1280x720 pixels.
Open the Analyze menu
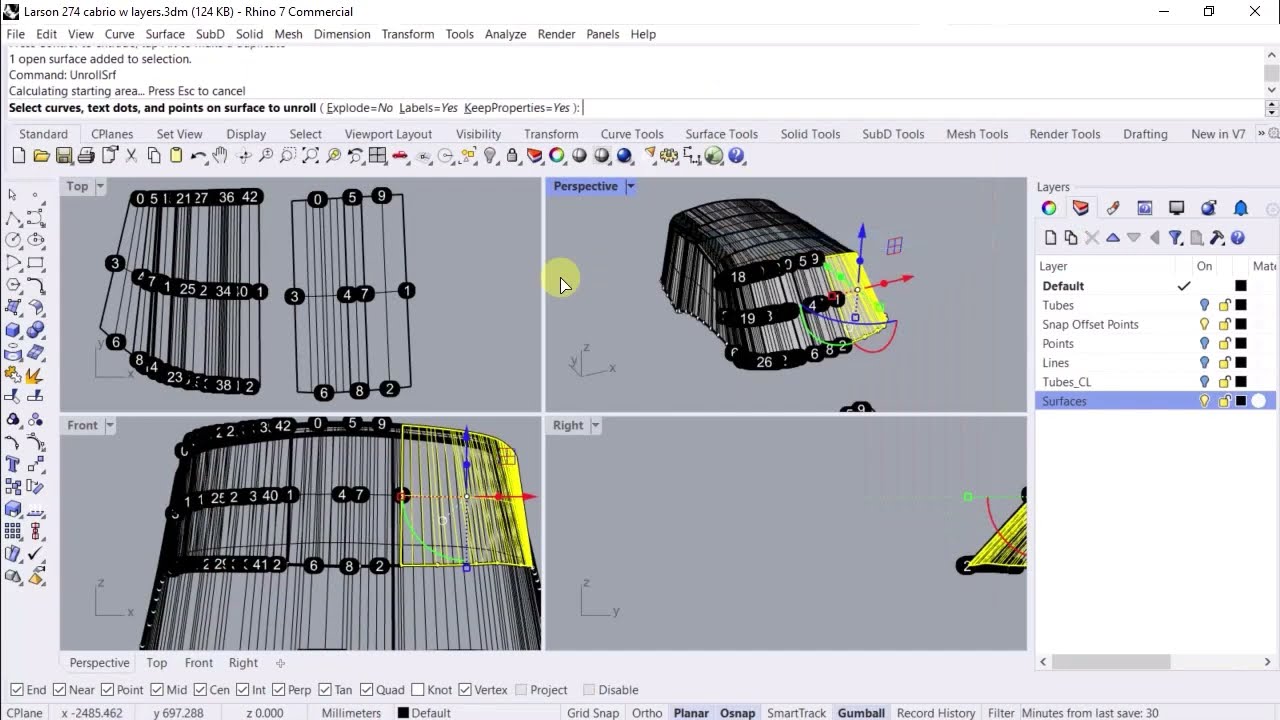[505, 34]
